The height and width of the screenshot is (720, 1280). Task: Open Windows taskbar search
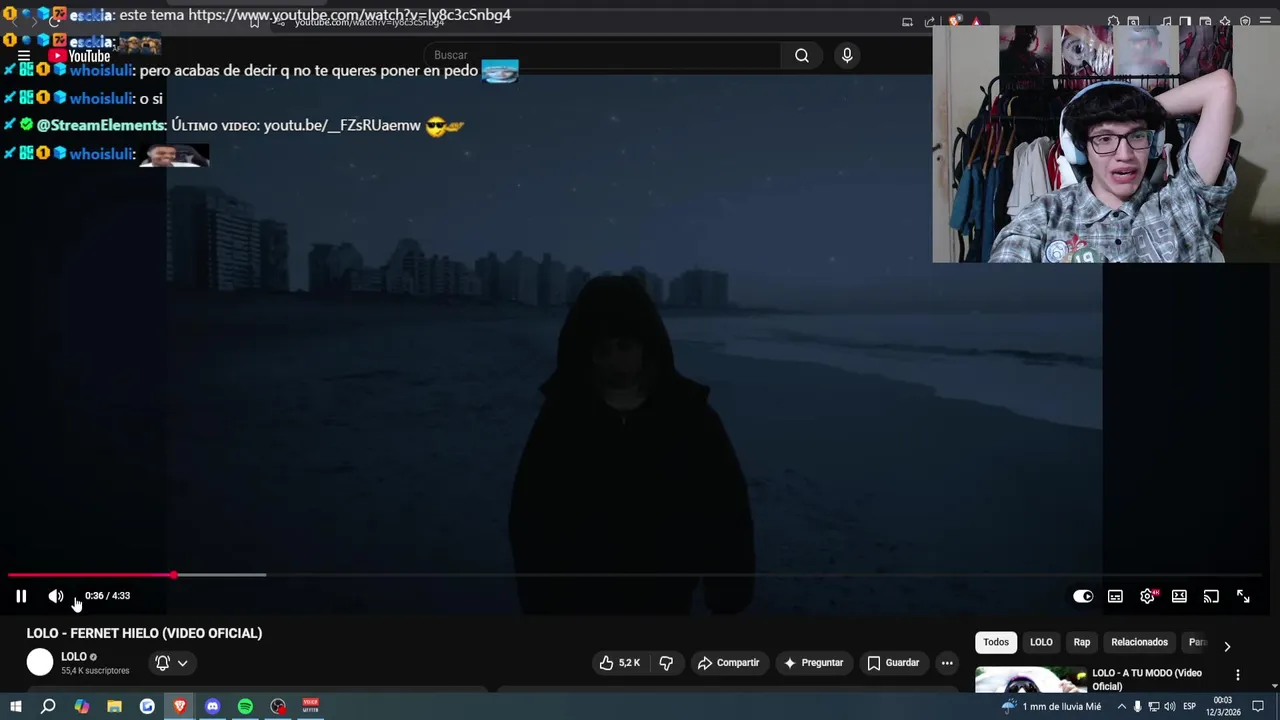(48, 706)
